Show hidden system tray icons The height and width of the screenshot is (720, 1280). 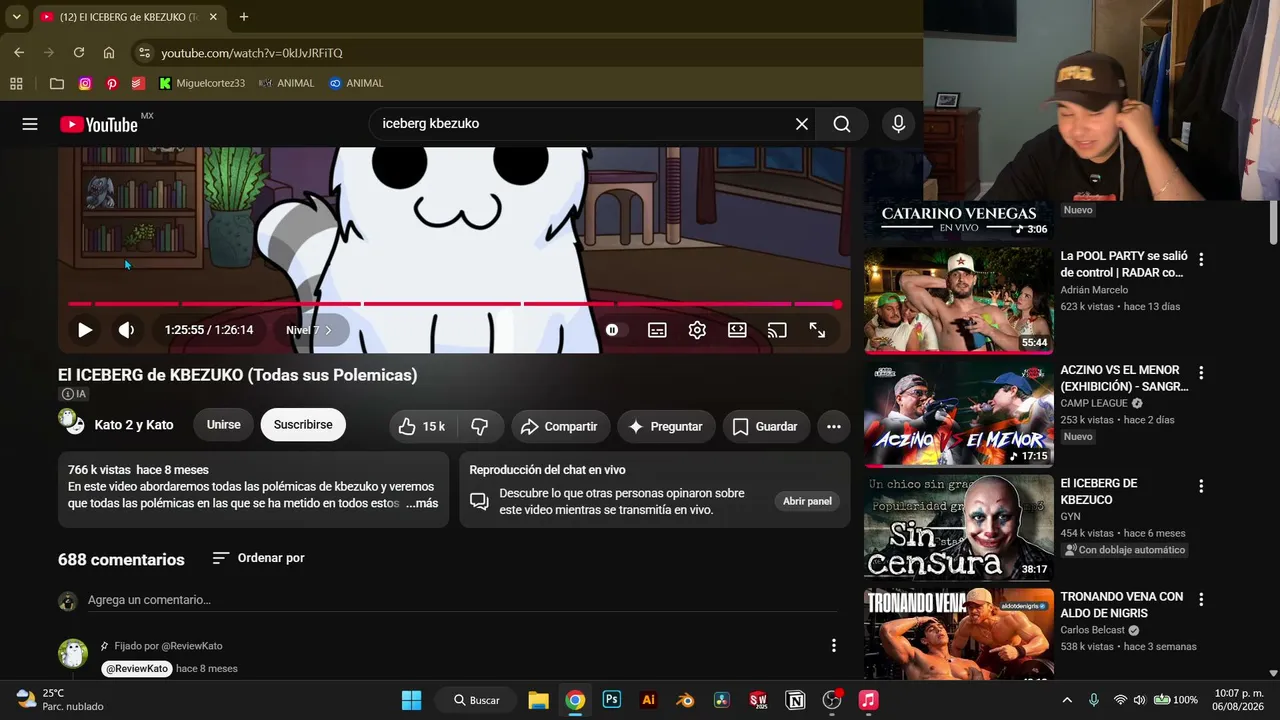pos(1067,700)
